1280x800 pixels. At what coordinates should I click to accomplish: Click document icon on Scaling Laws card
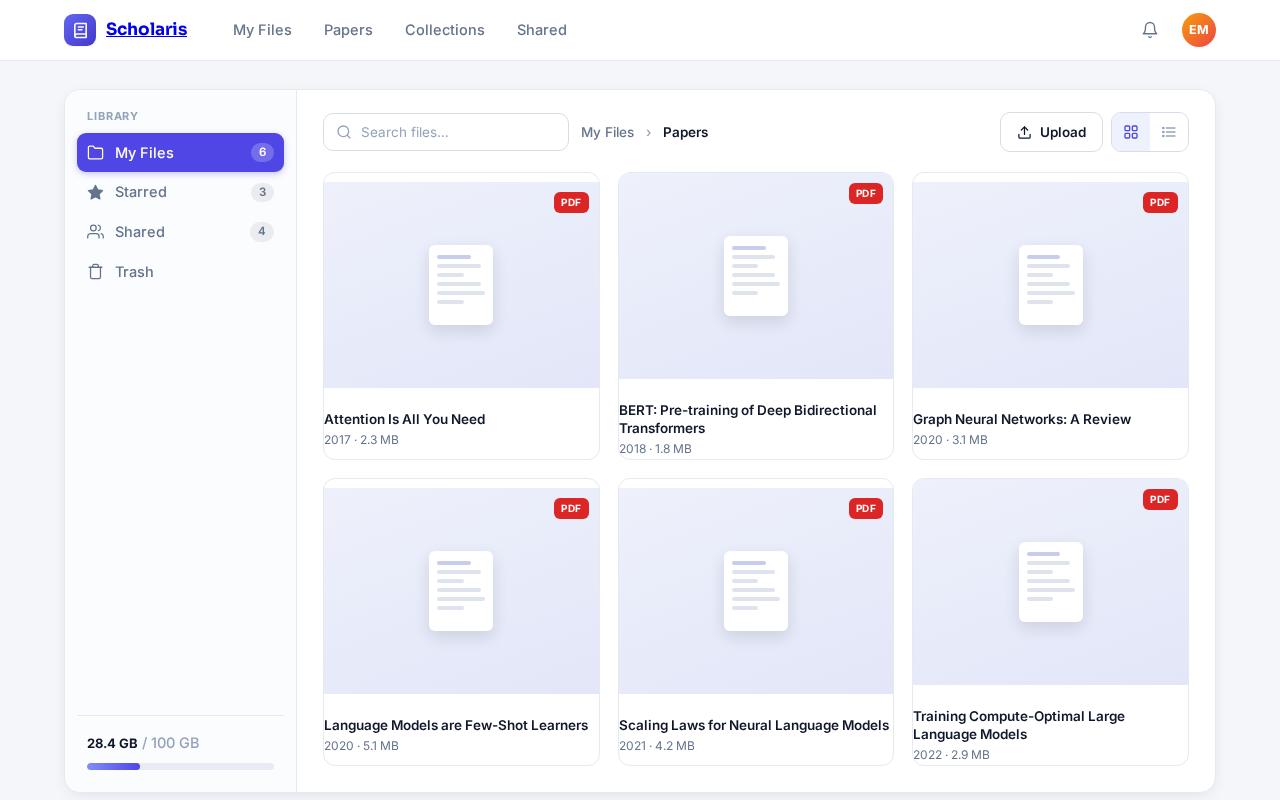coord(756,591)
